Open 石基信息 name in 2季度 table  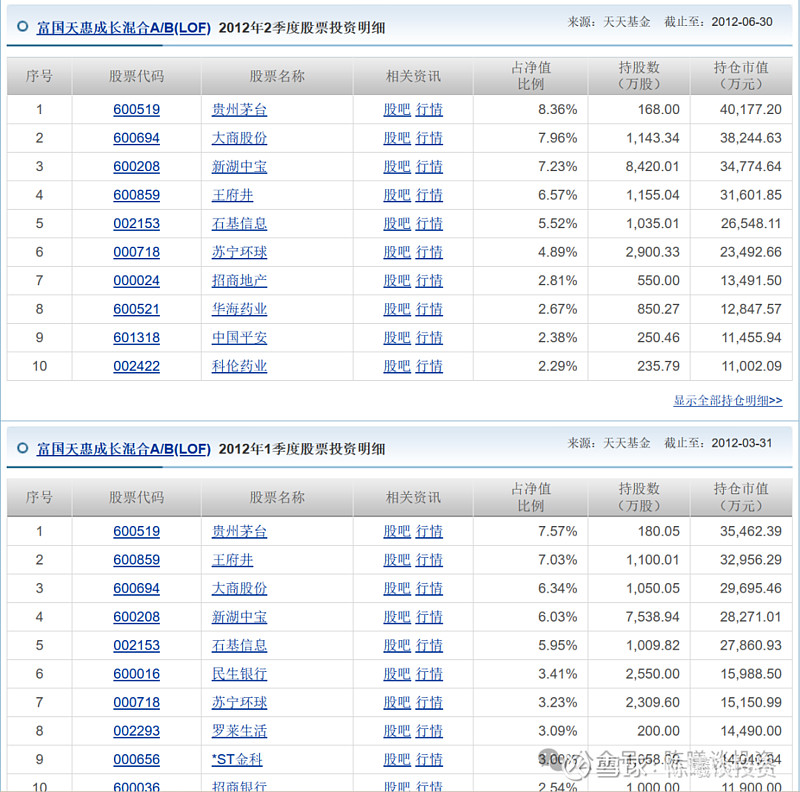239,224
